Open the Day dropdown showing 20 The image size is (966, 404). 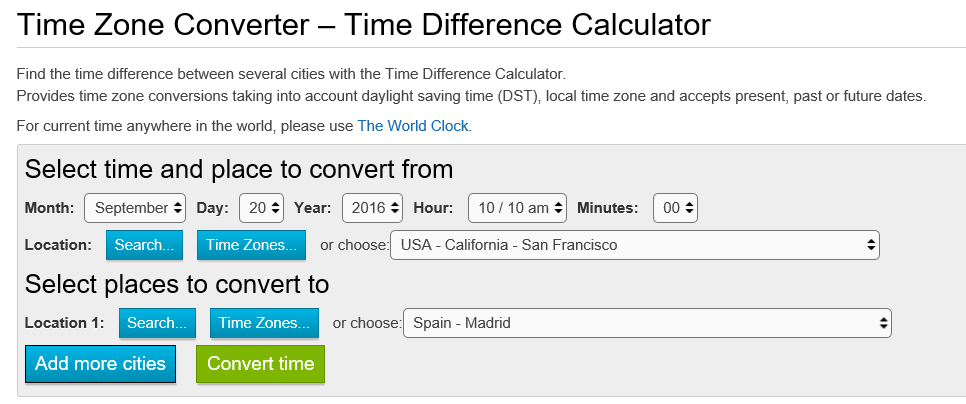tap(262, 208)
